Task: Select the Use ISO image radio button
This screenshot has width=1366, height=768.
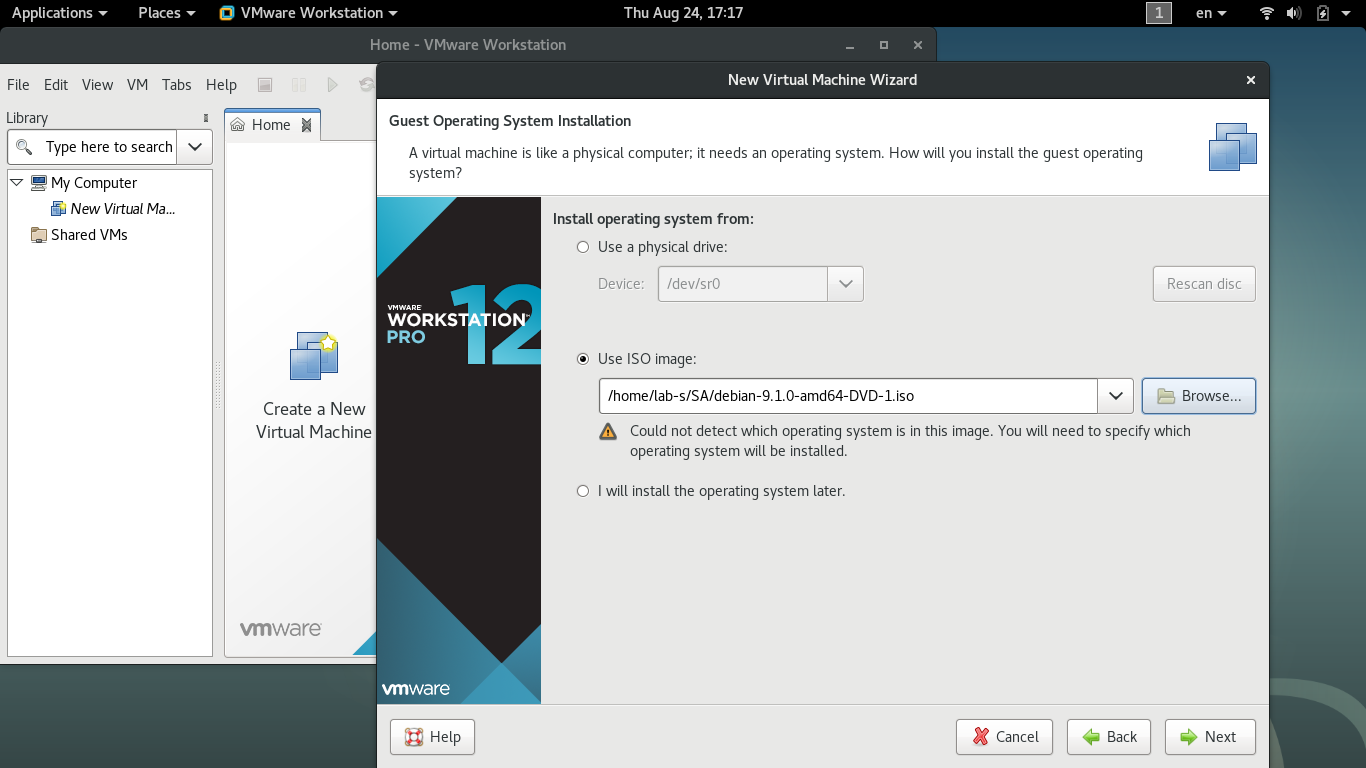Action: pyautogui.click(x=583, y=359)
